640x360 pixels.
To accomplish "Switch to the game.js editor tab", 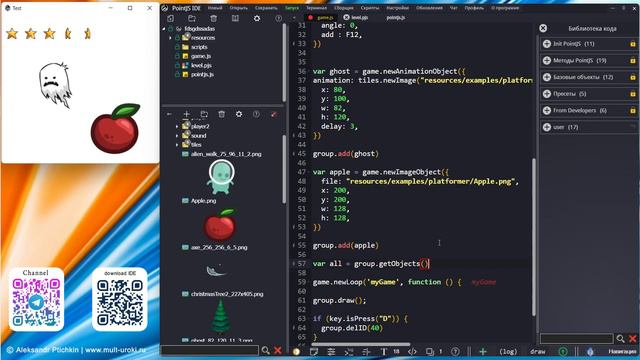I will [324, 18].
